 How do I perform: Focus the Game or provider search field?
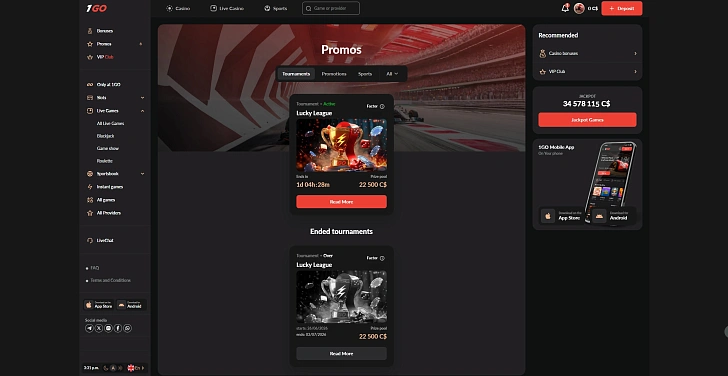(x=331, y=8)
